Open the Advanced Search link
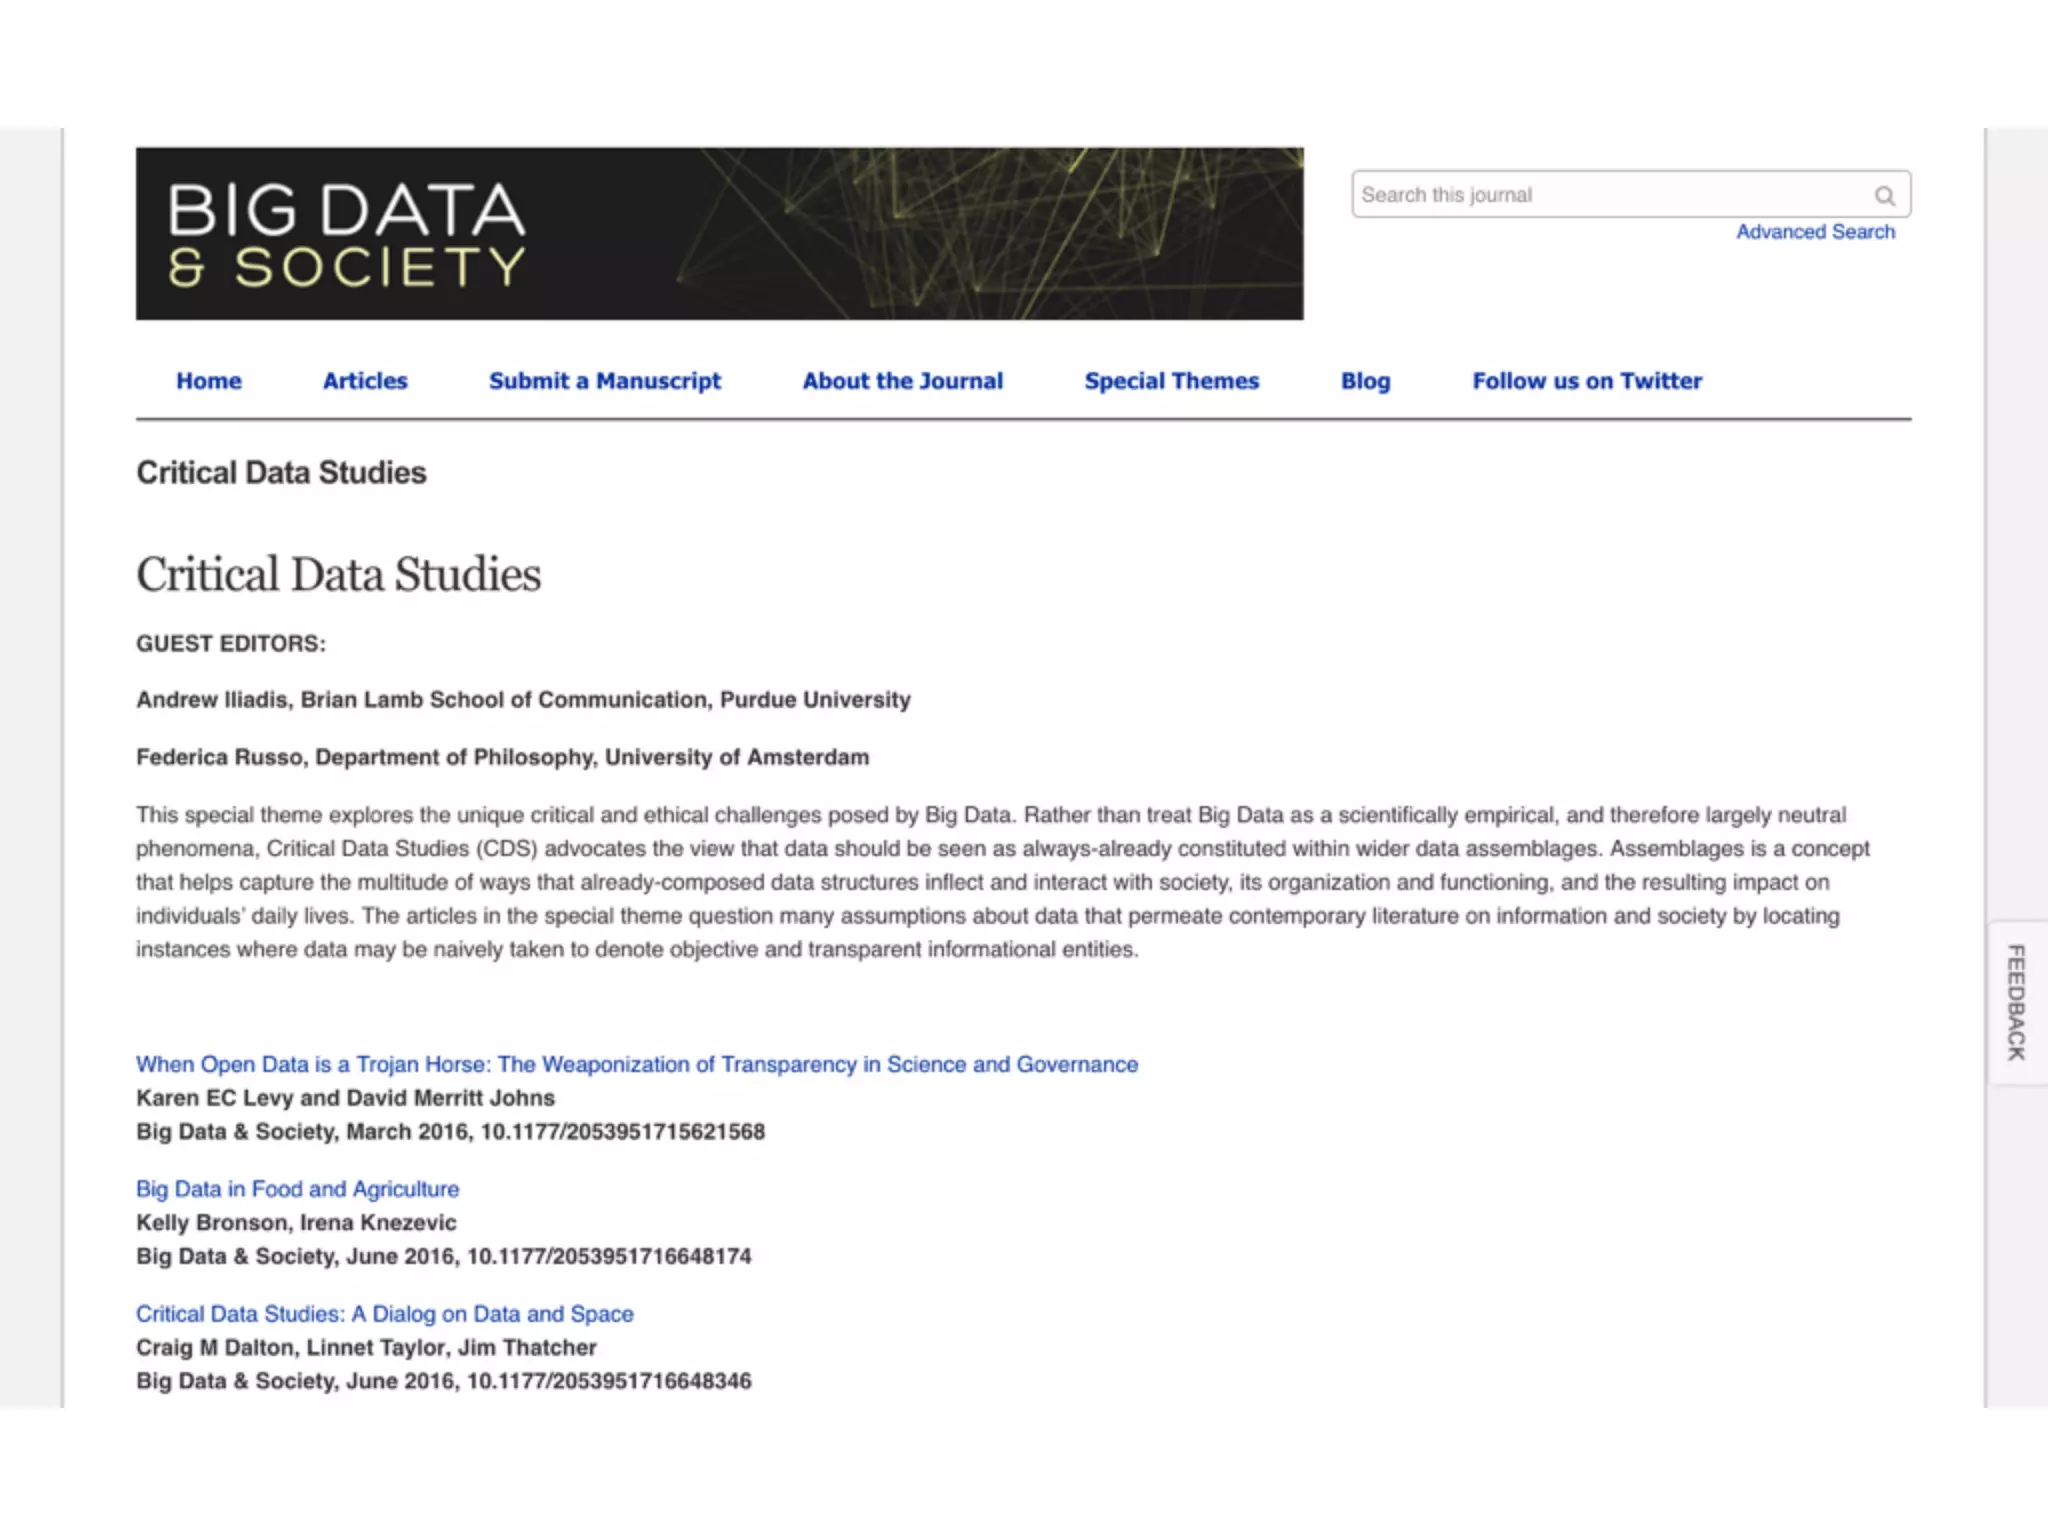This screenshot has width=2048, height=1536. click(x=1814, y=232)
